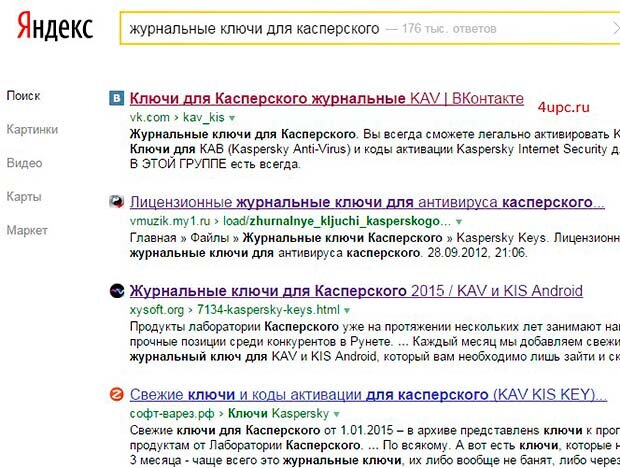Click the Яндекс logo
620x468 pixels.
point(55,26)
